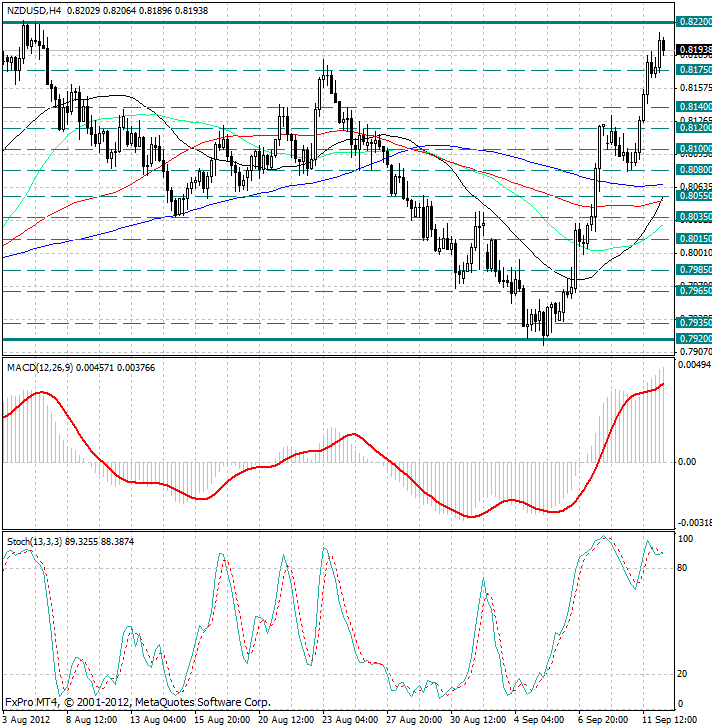Click the 0.8080 level price label

694,170
